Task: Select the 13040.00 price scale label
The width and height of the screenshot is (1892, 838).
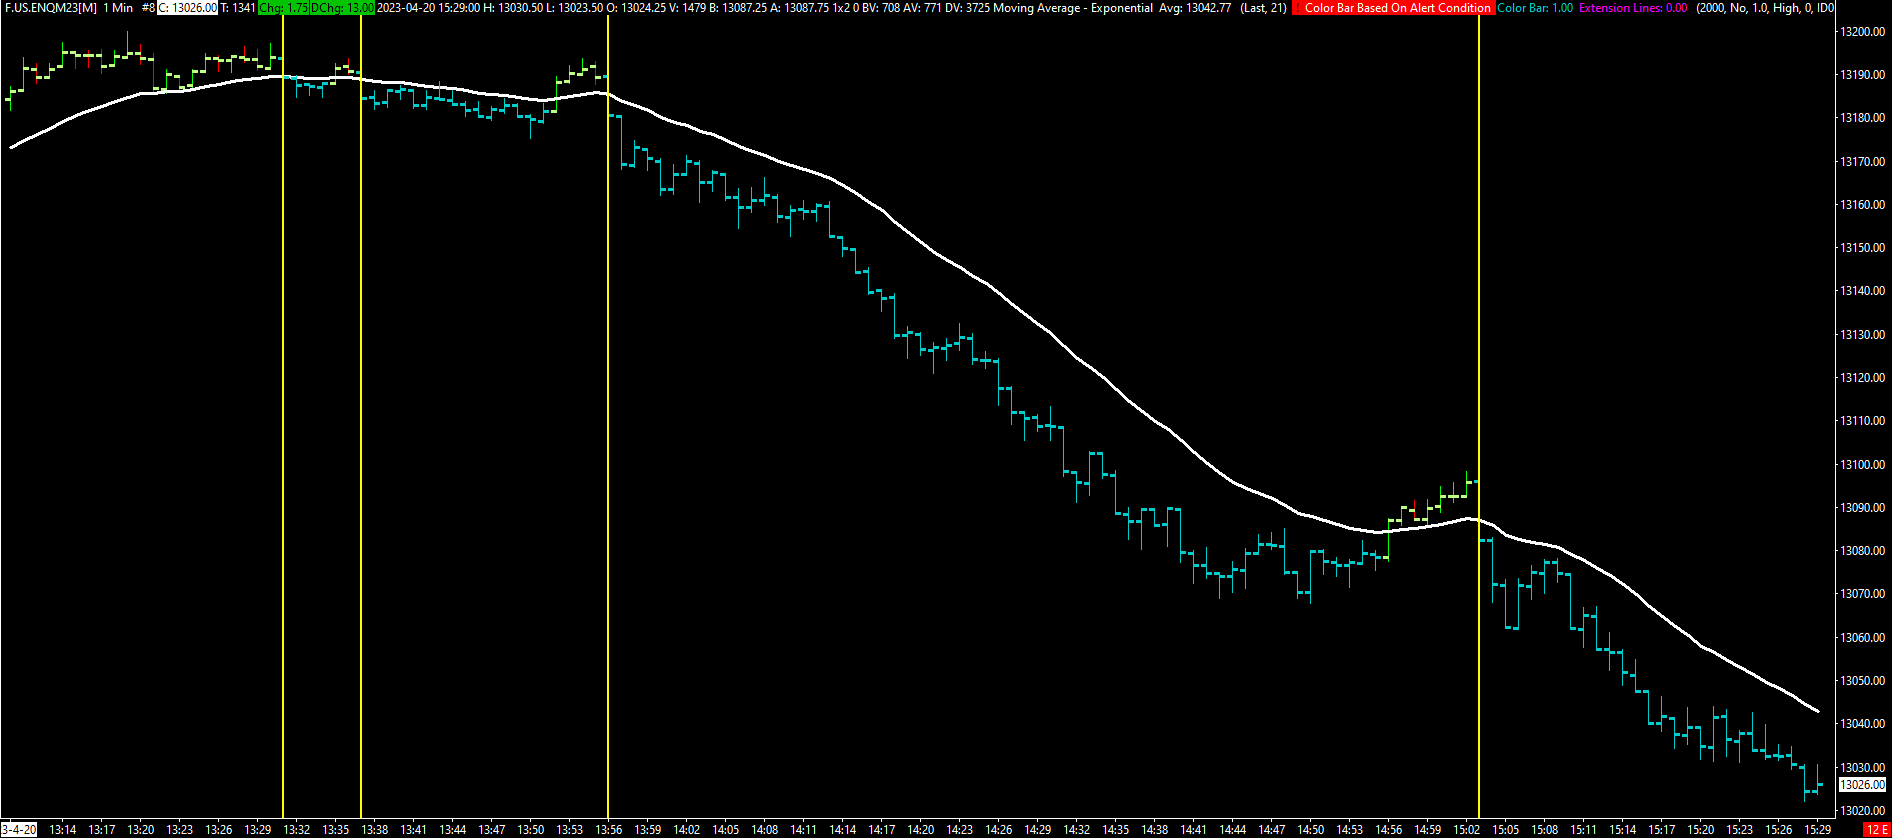Action: coord(1862,724)
